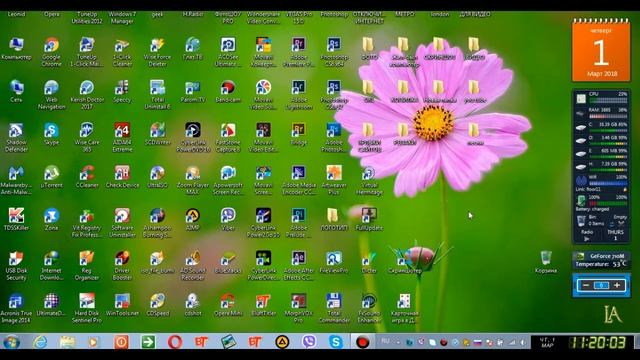Open the FullUpdate desktop shortcut
The width and height of the screenshot is (640, 360).
369,219
